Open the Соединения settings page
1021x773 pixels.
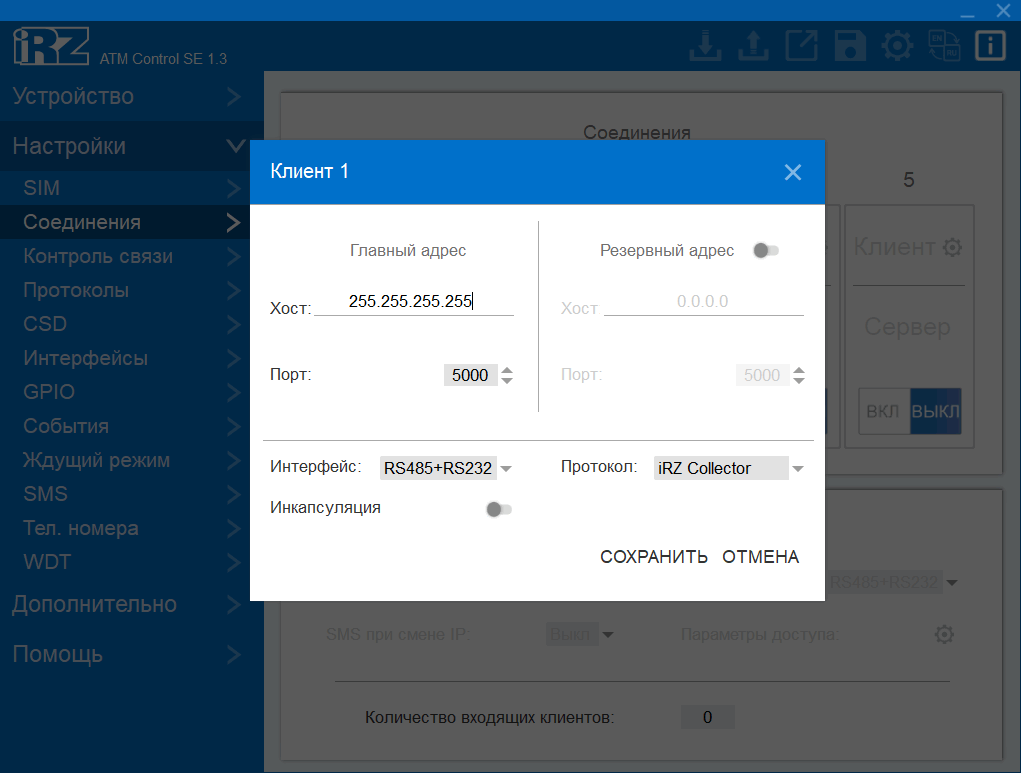click(100, 221)
